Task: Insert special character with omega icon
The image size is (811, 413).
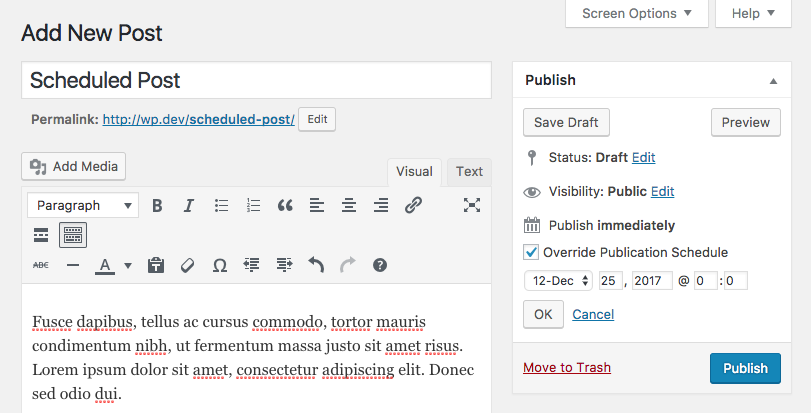Action: point(220,265)
